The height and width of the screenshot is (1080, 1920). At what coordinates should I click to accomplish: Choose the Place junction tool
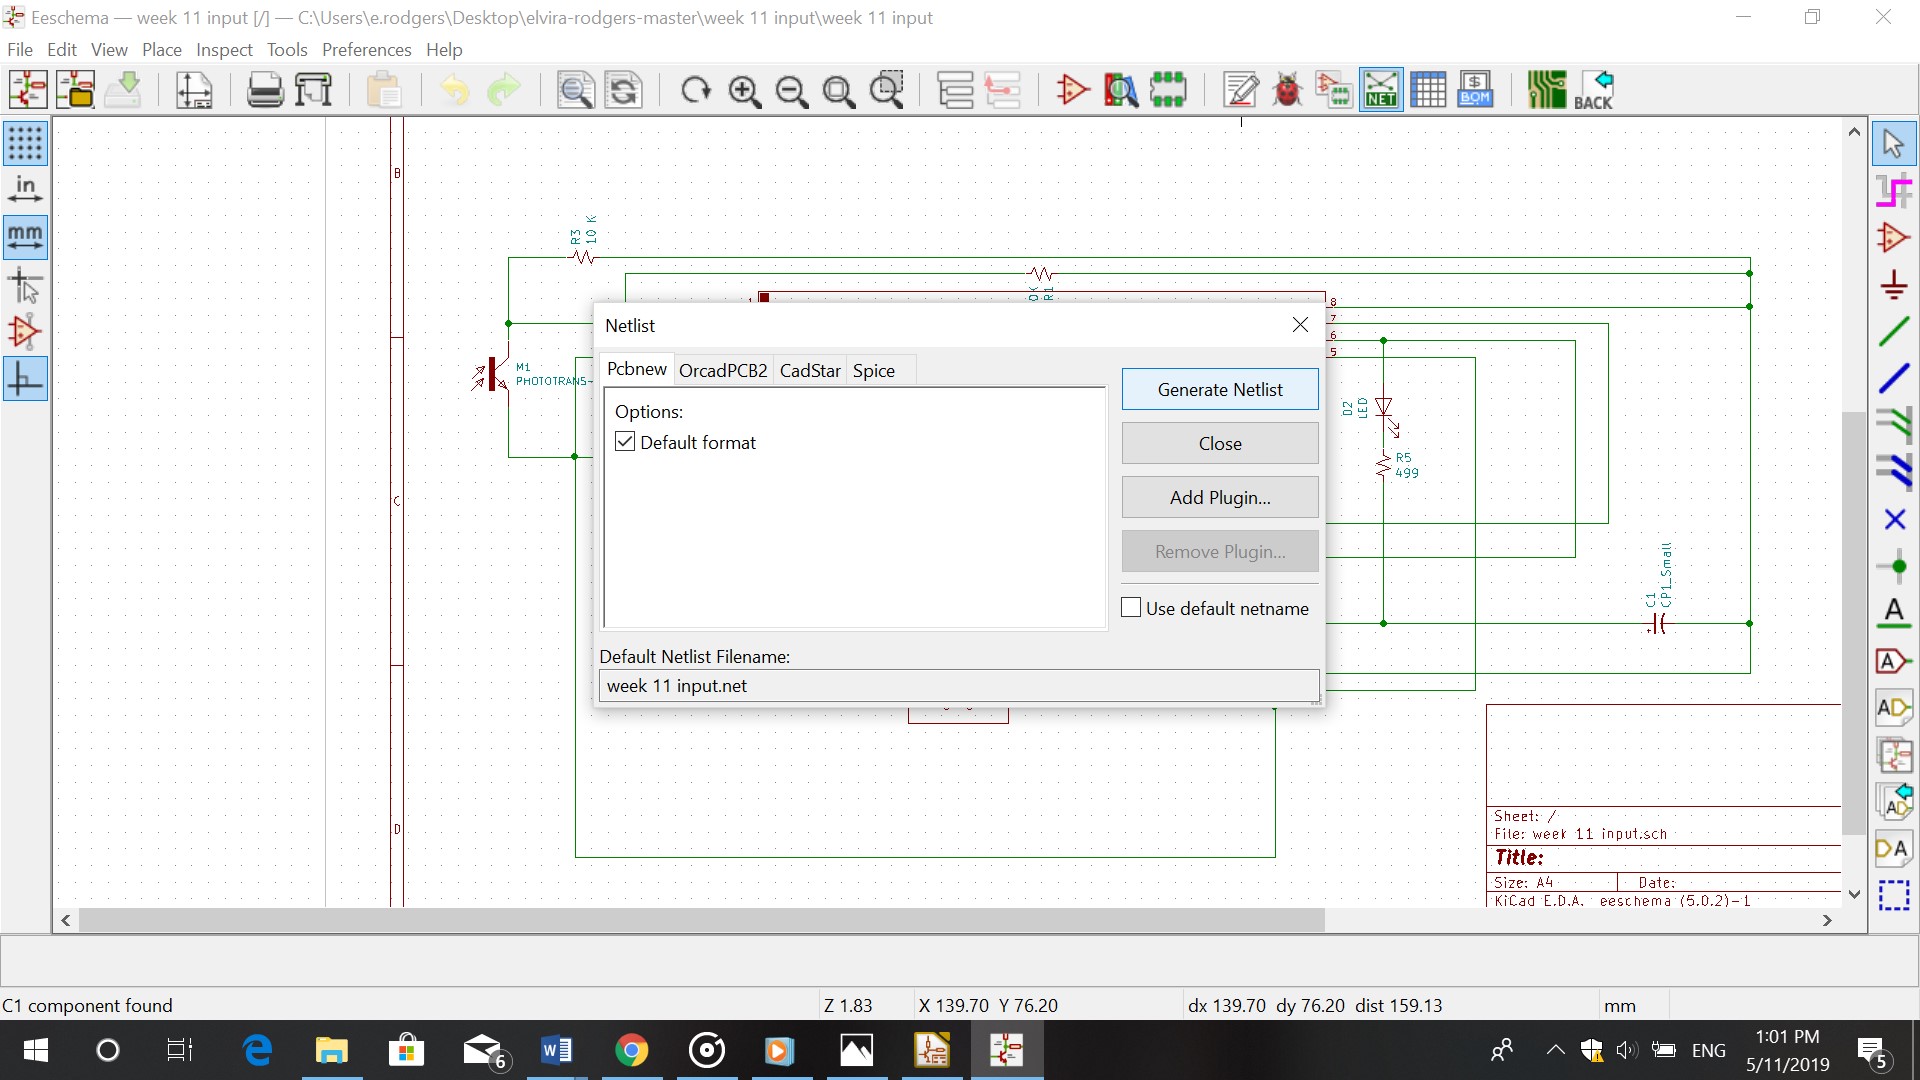[x=1894, y=567]
